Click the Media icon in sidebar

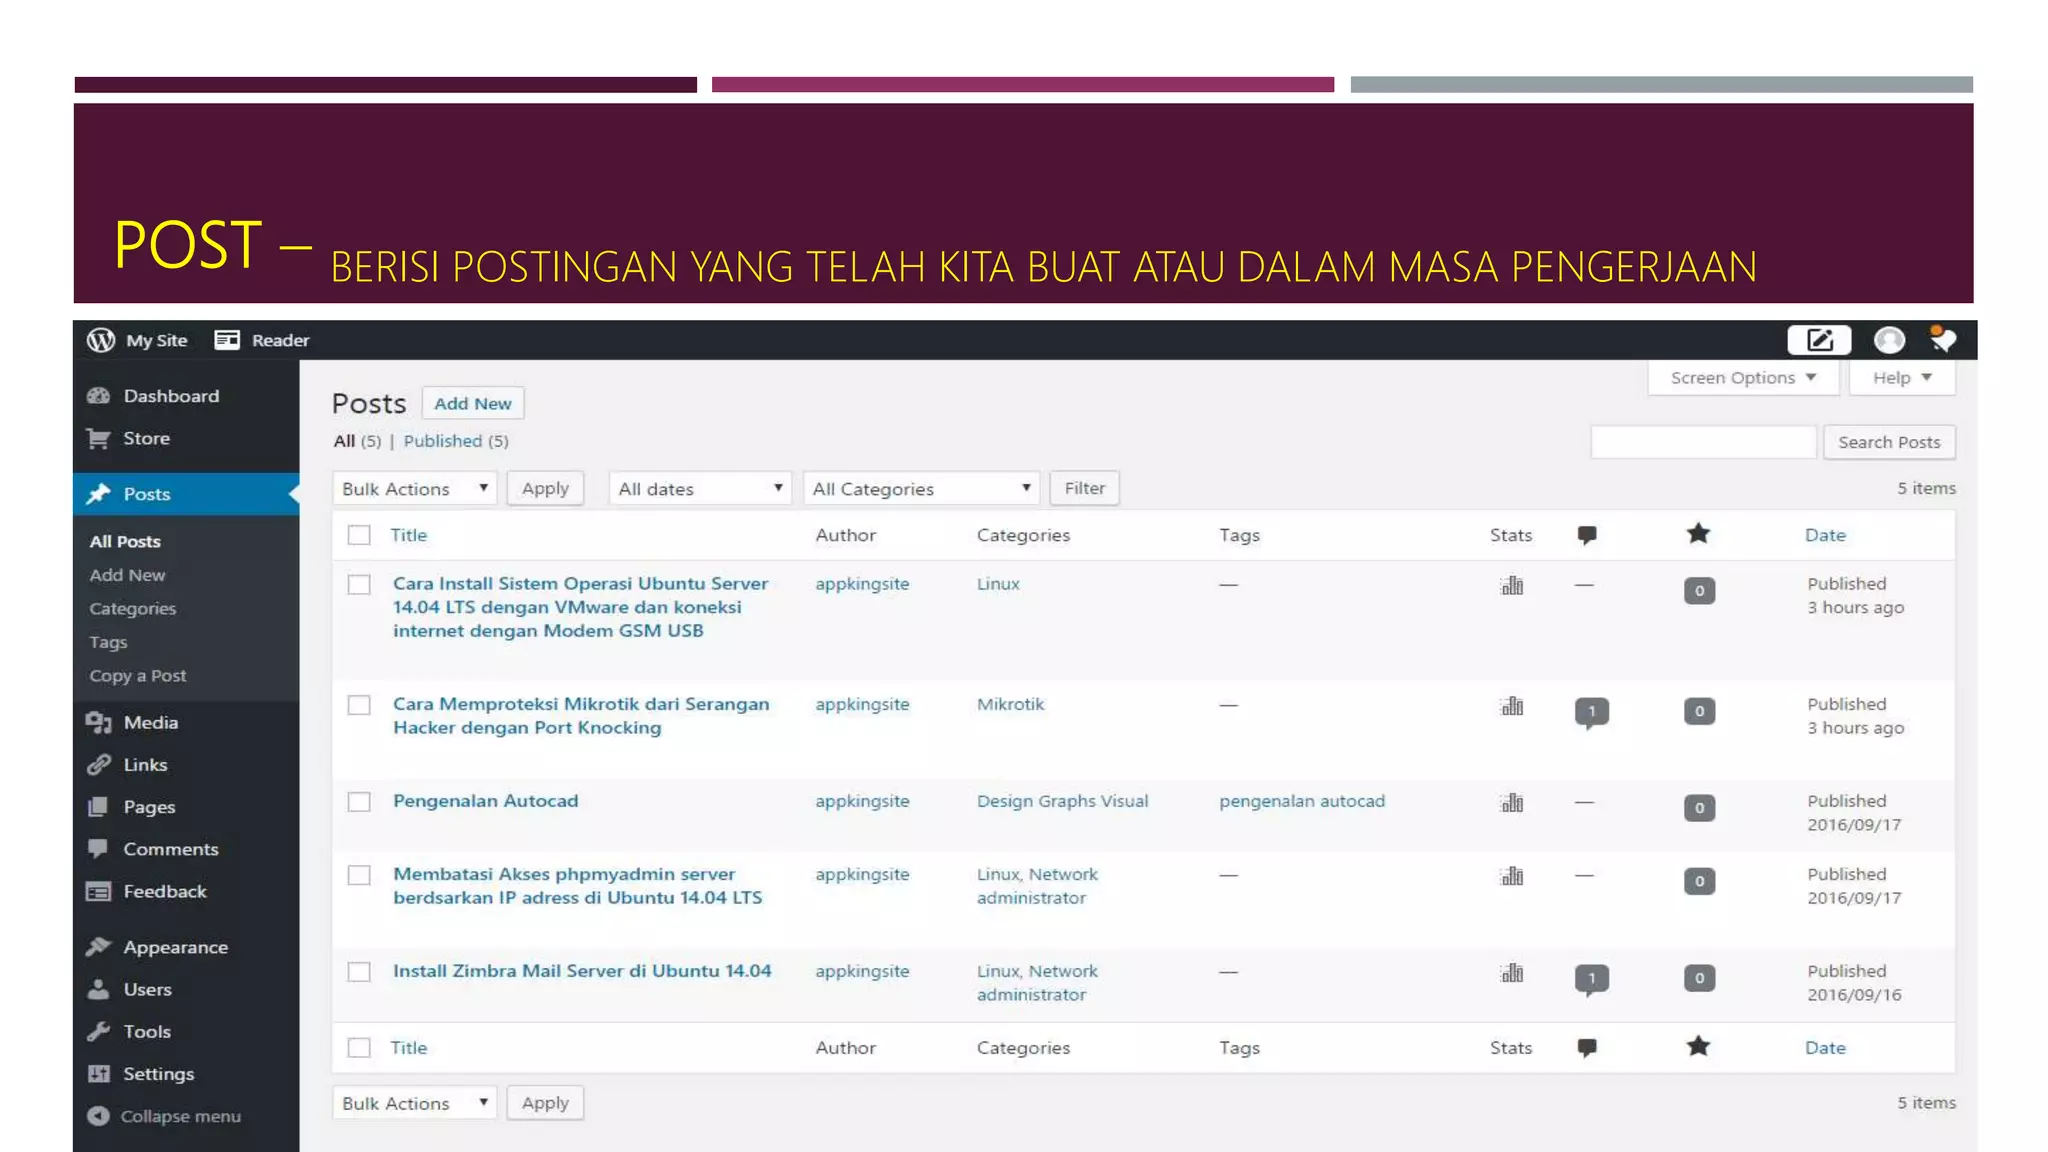tap(98, 722)
